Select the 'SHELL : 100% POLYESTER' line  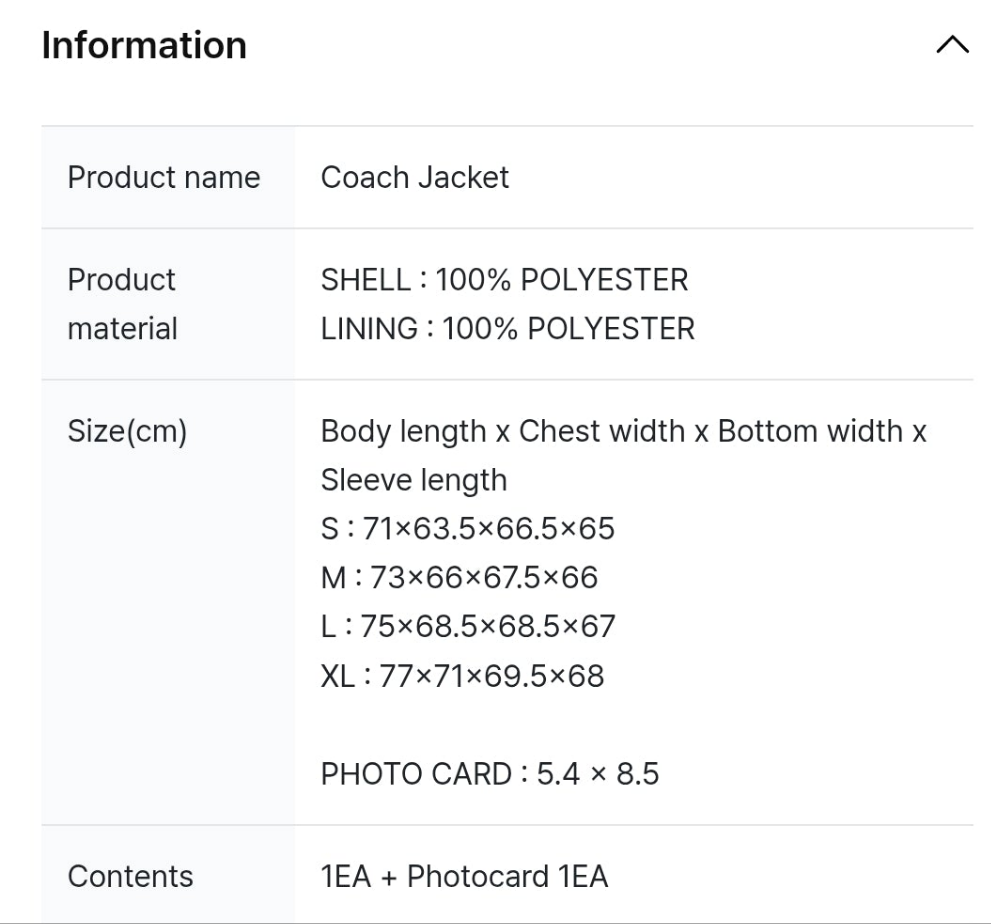point(504,280)
